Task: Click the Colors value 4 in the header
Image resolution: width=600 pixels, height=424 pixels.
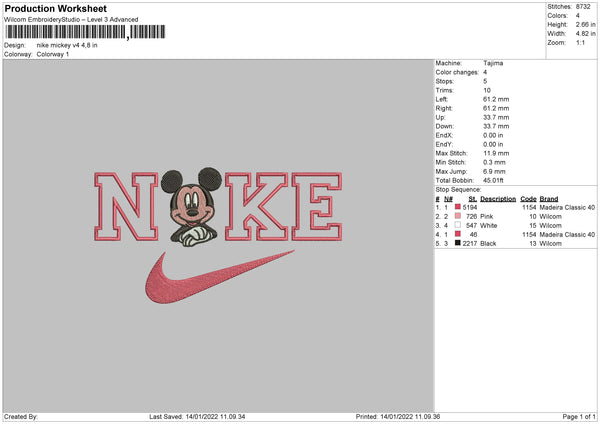Action: pos(577,16)
